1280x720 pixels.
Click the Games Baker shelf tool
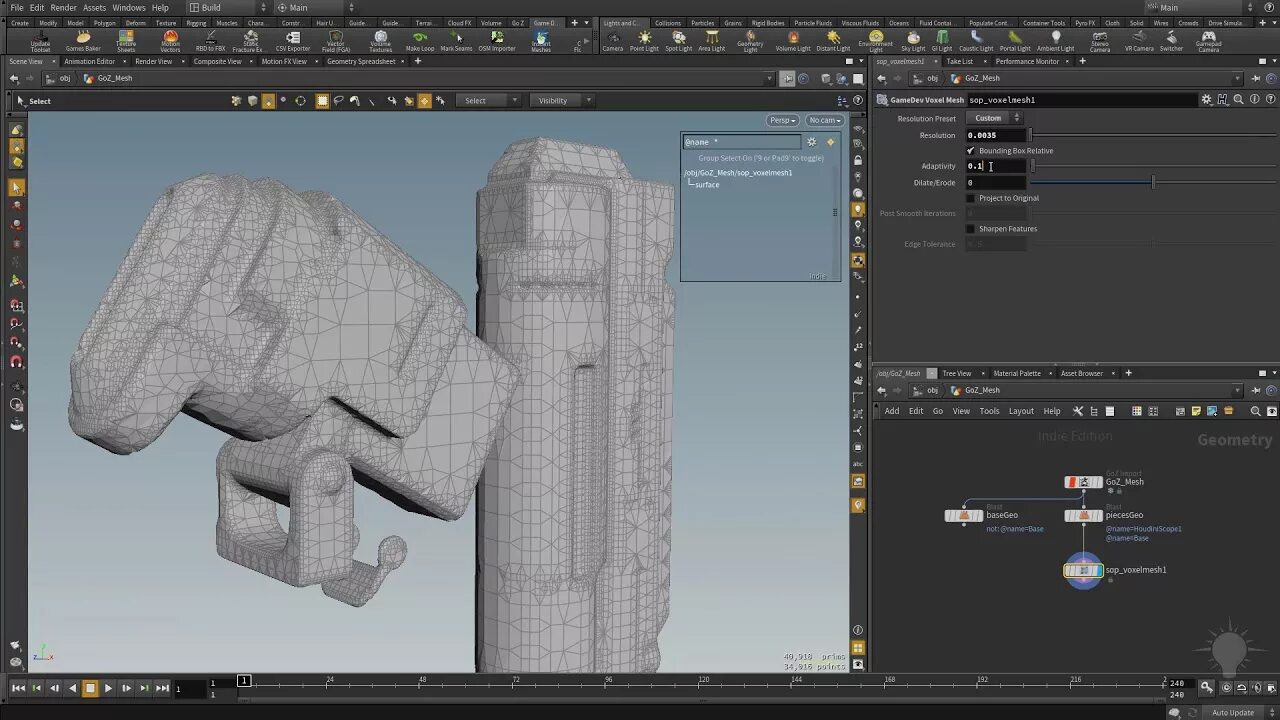click(x=83, y=40)
